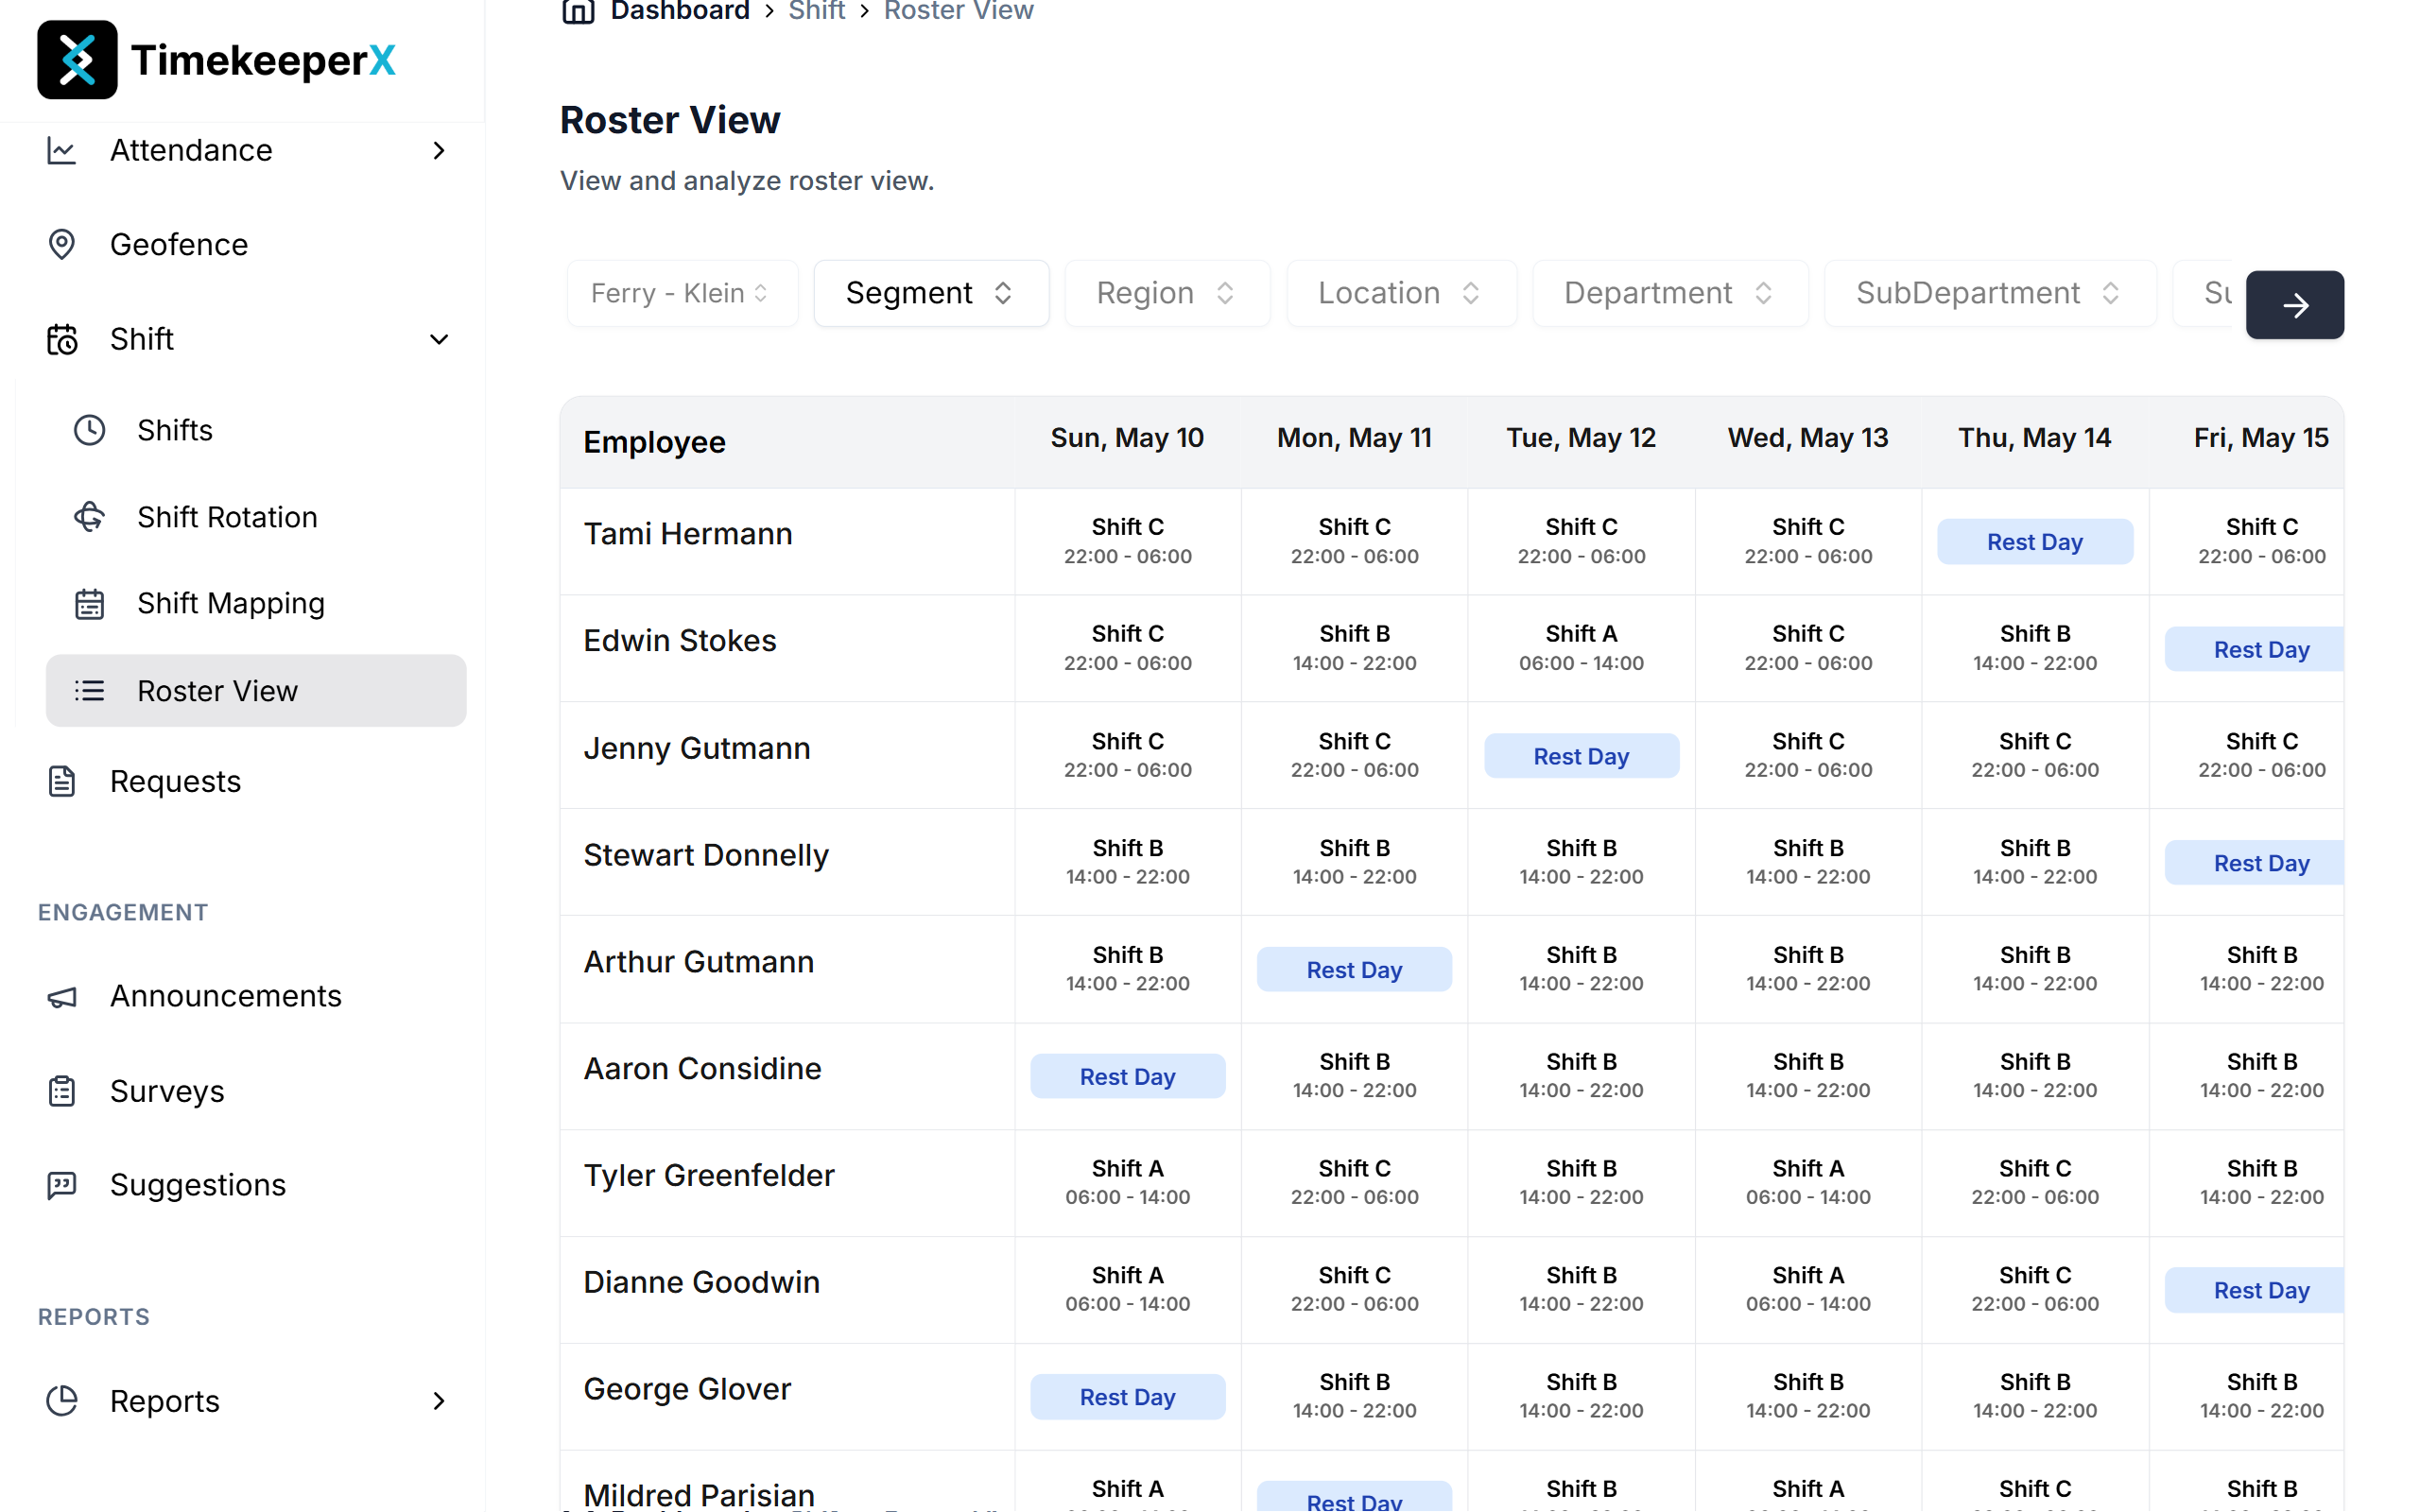Click the Attendance chart icon
Image resolution: width=2420 pixels, height=1512 pixels.
(x=62, y=150)
